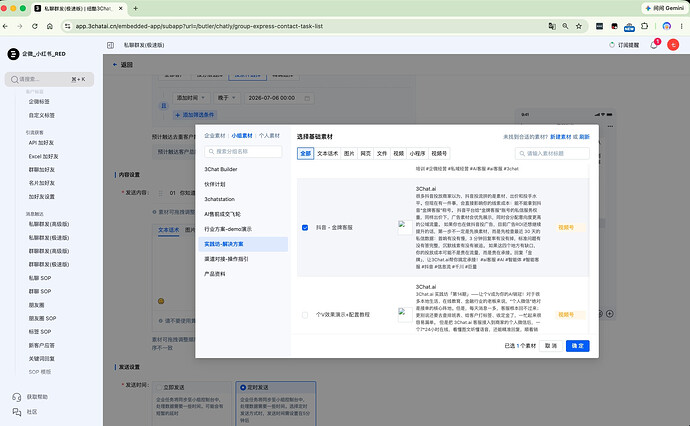Click the black-red square extension icon
Screen dimensions: 690x426
click(614, 26)
